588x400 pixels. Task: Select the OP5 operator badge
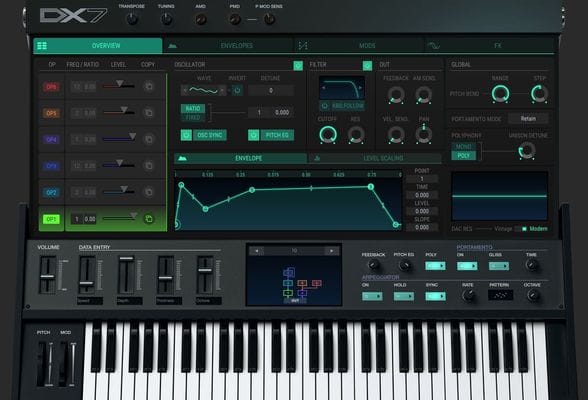tap(51, 113)
